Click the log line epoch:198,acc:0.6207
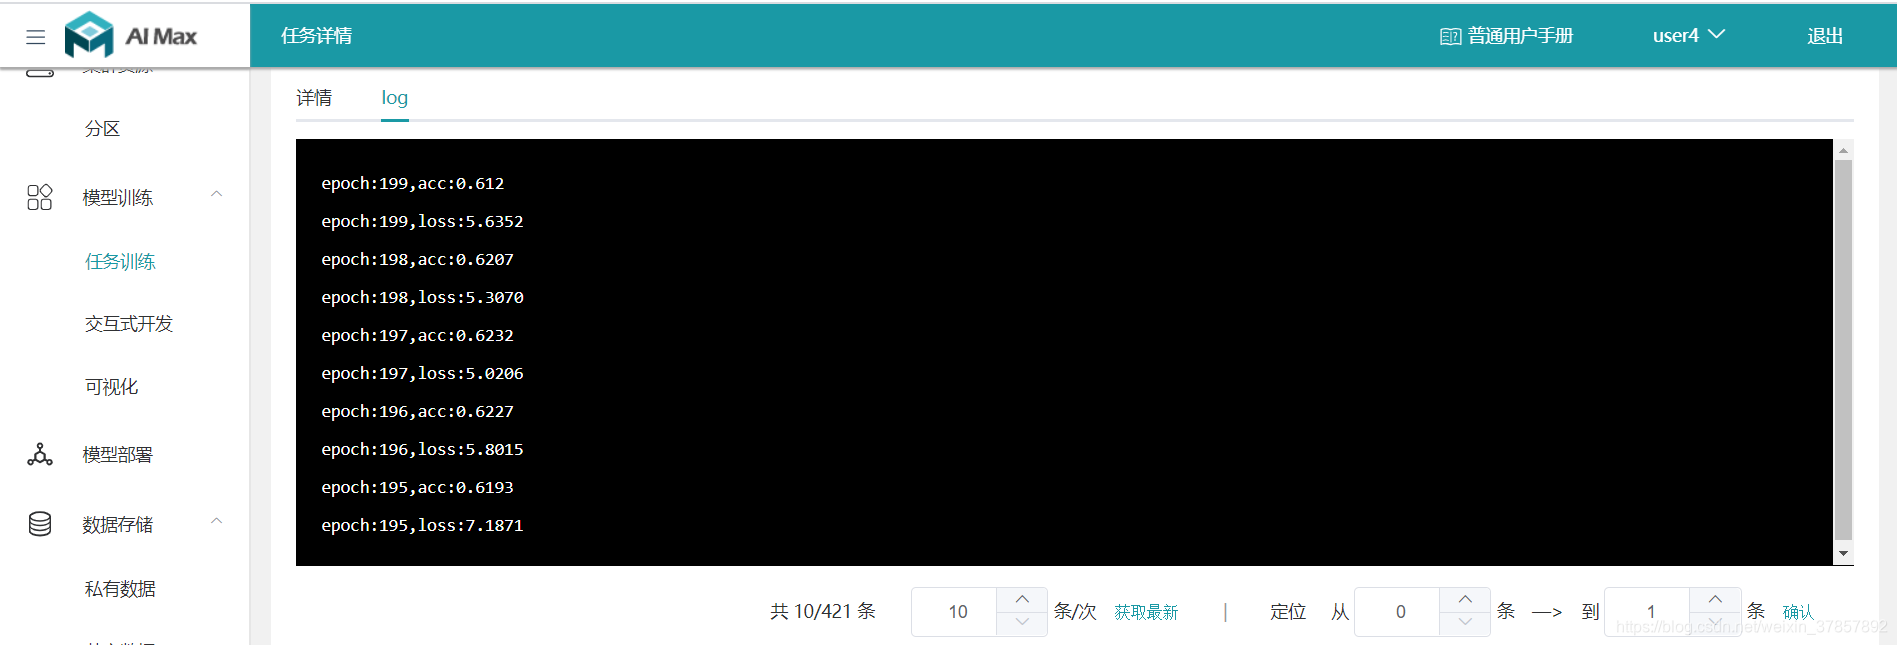Screen dimensions: 1897x645 [x=417, y=259]
